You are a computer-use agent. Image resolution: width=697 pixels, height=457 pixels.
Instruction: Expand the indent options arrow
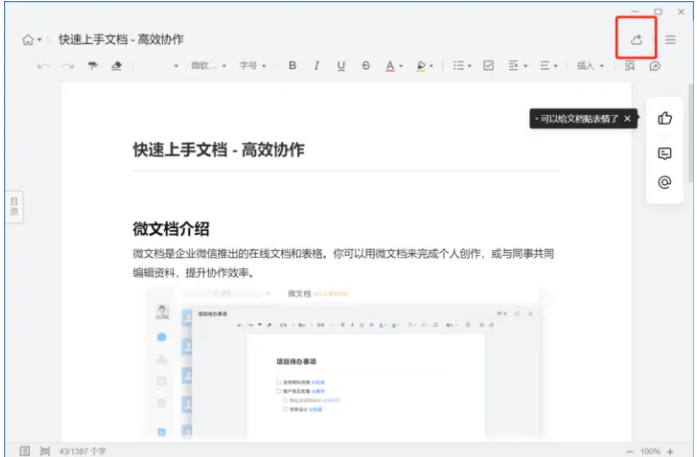click(x=526, y=66)
